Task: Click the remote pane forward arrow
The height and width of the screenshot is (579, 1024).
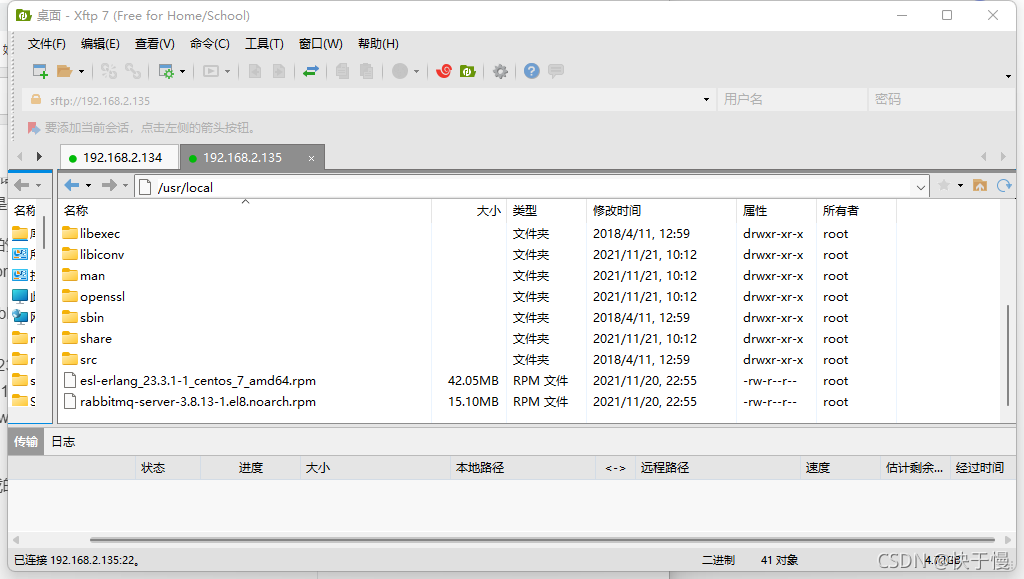Action: [109, 185]
